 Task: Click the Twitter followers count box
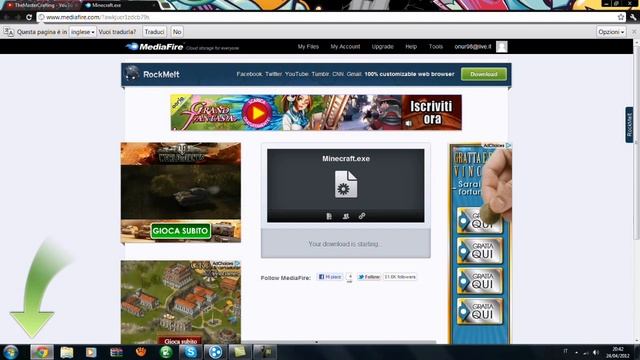pyautogui.click(x=400, y=277)
